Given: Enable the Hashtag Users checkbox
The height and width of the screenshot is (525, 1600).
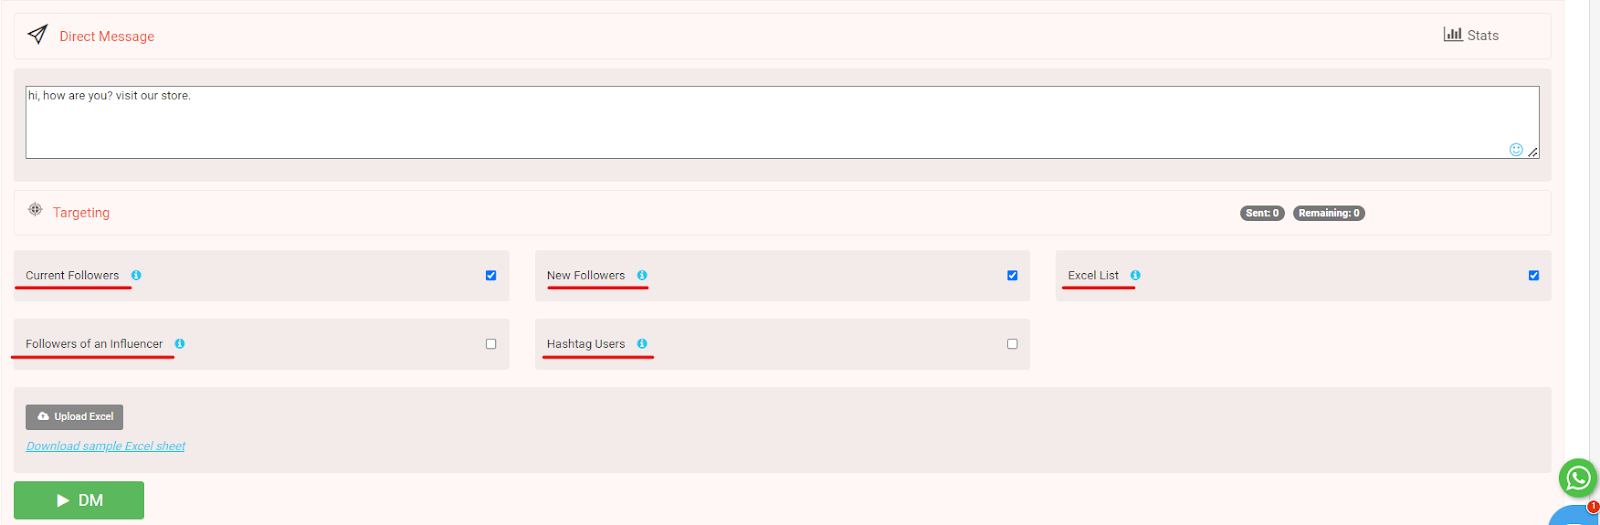Looking at the screenshot, I should point(1012,344).
